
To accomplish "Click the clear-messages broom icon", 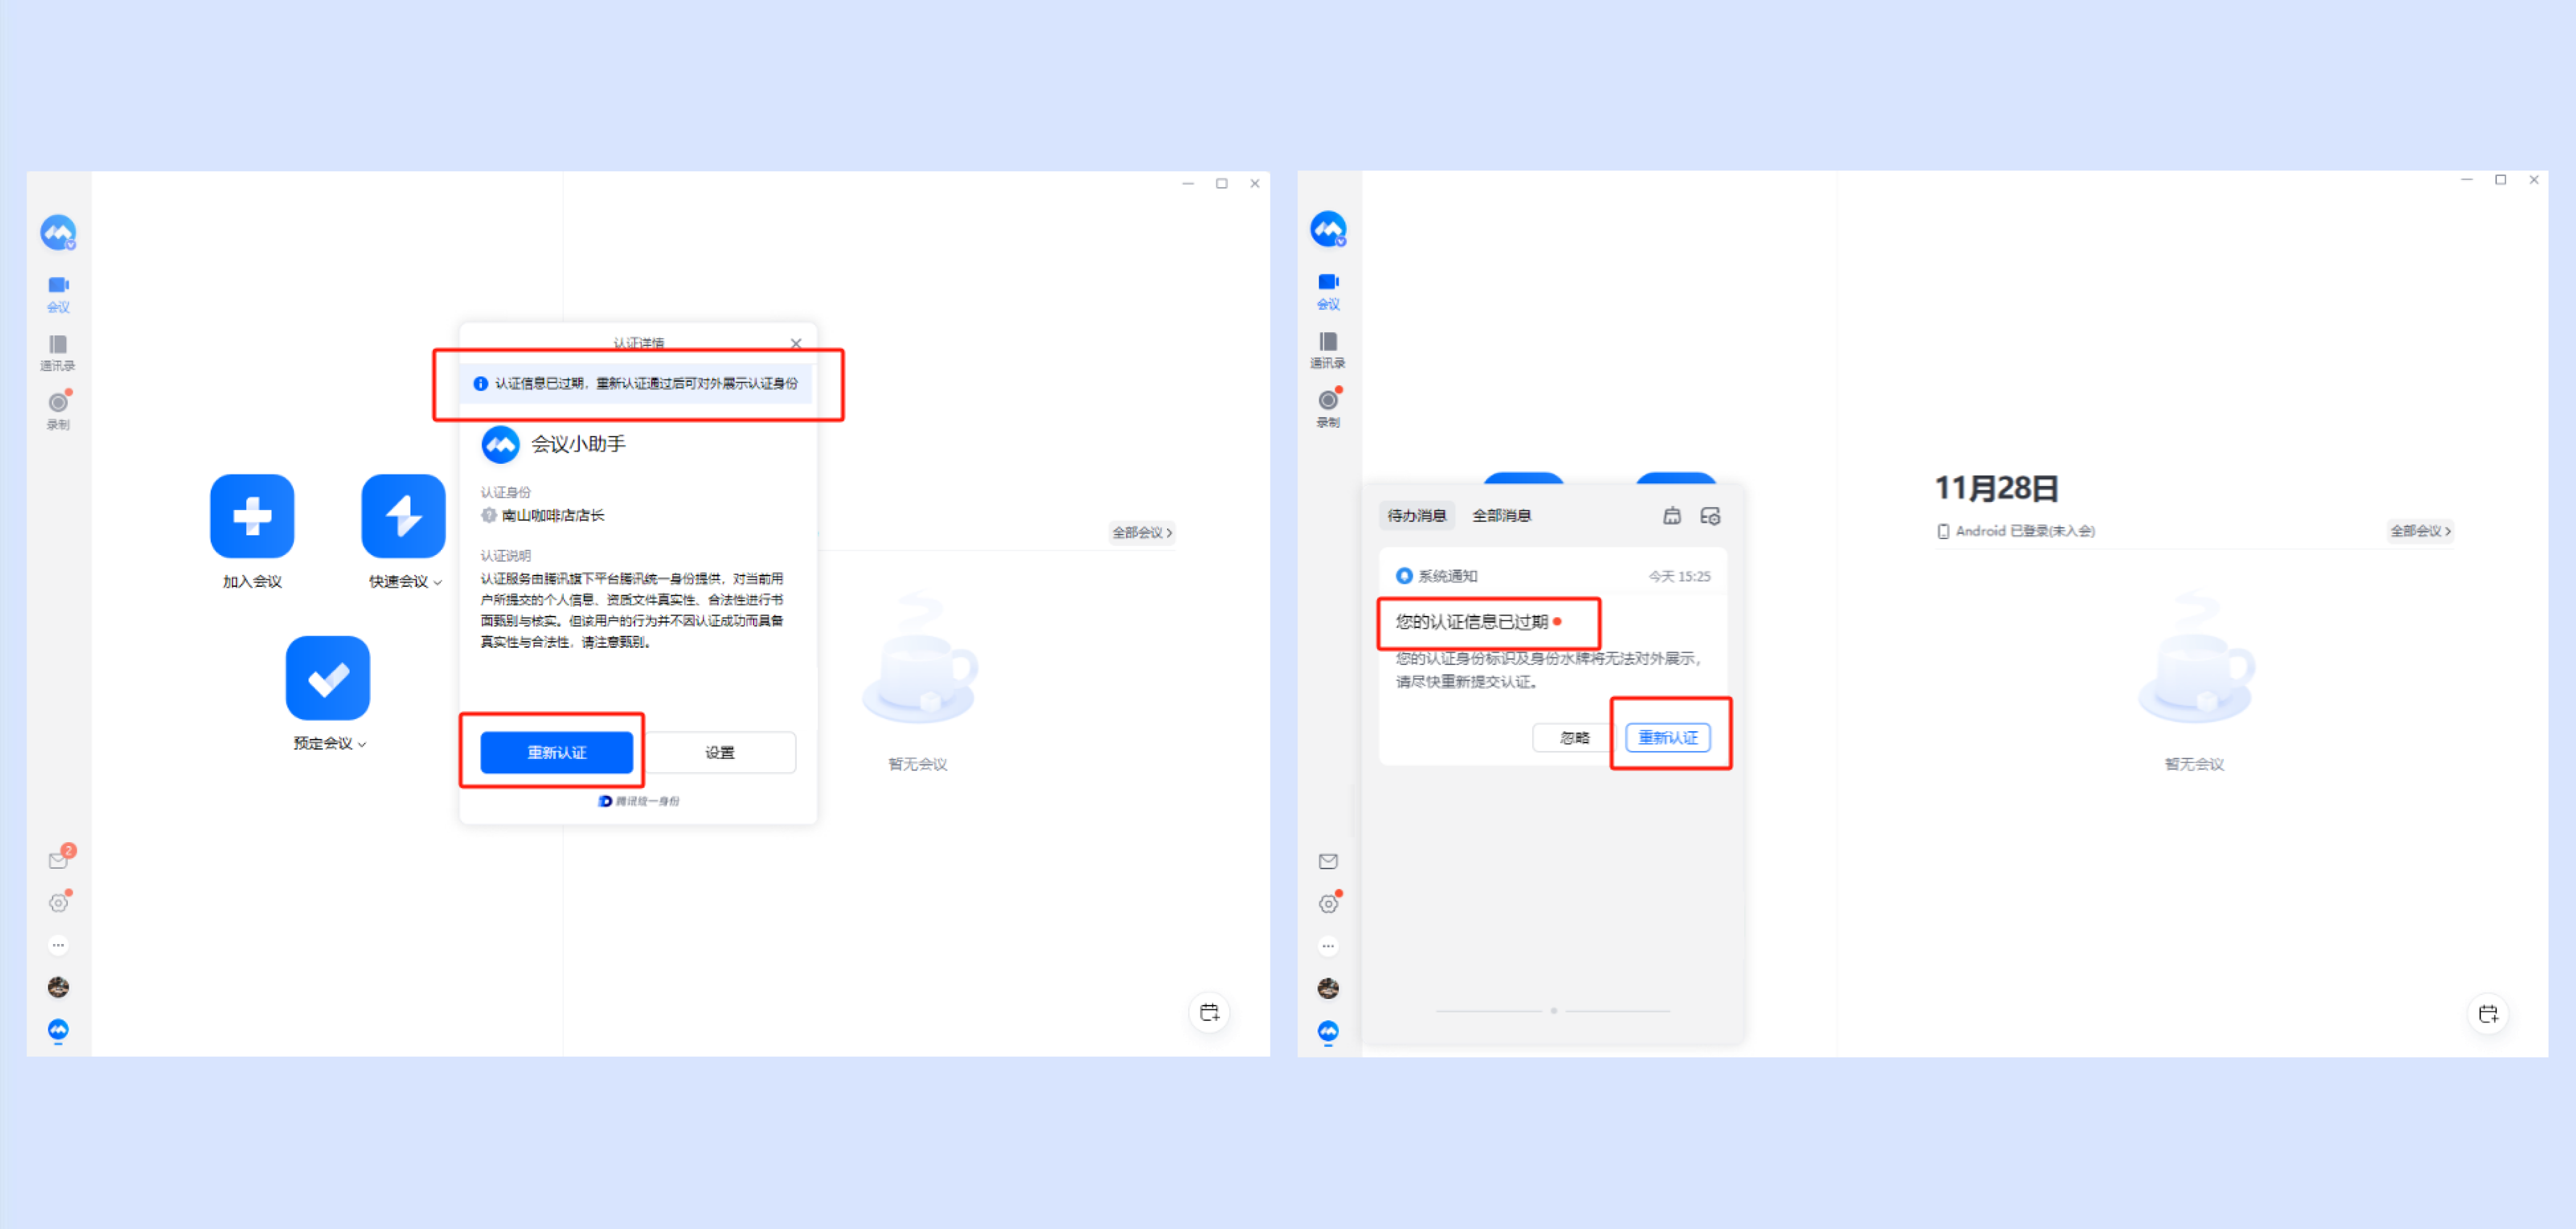I will [1671, 516].
